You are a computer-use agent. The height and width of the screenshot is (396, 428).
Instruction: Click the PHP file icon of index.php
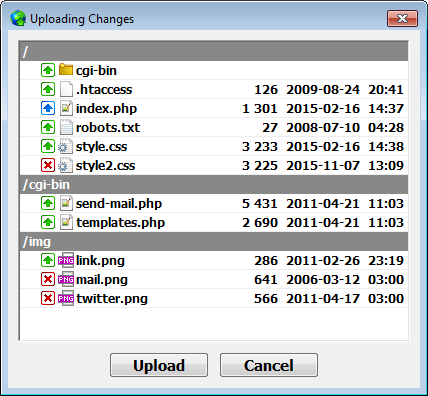[66, 108]
